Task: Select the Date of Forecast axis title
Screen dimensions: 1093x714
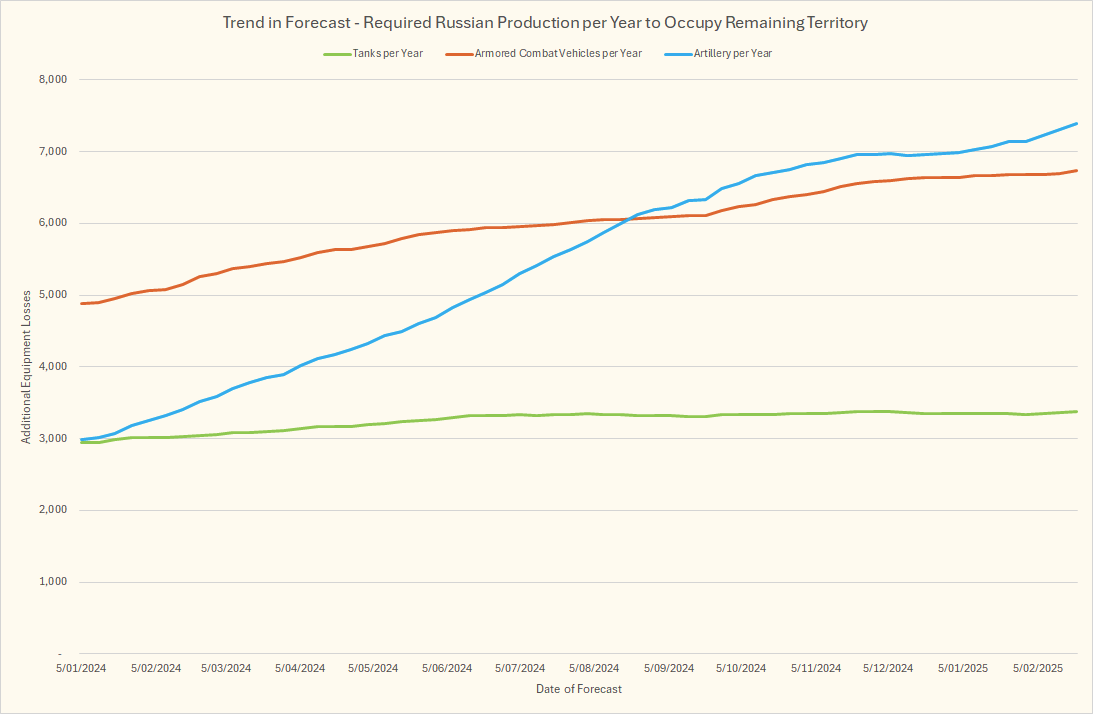Action: click(x=578, y=689)
